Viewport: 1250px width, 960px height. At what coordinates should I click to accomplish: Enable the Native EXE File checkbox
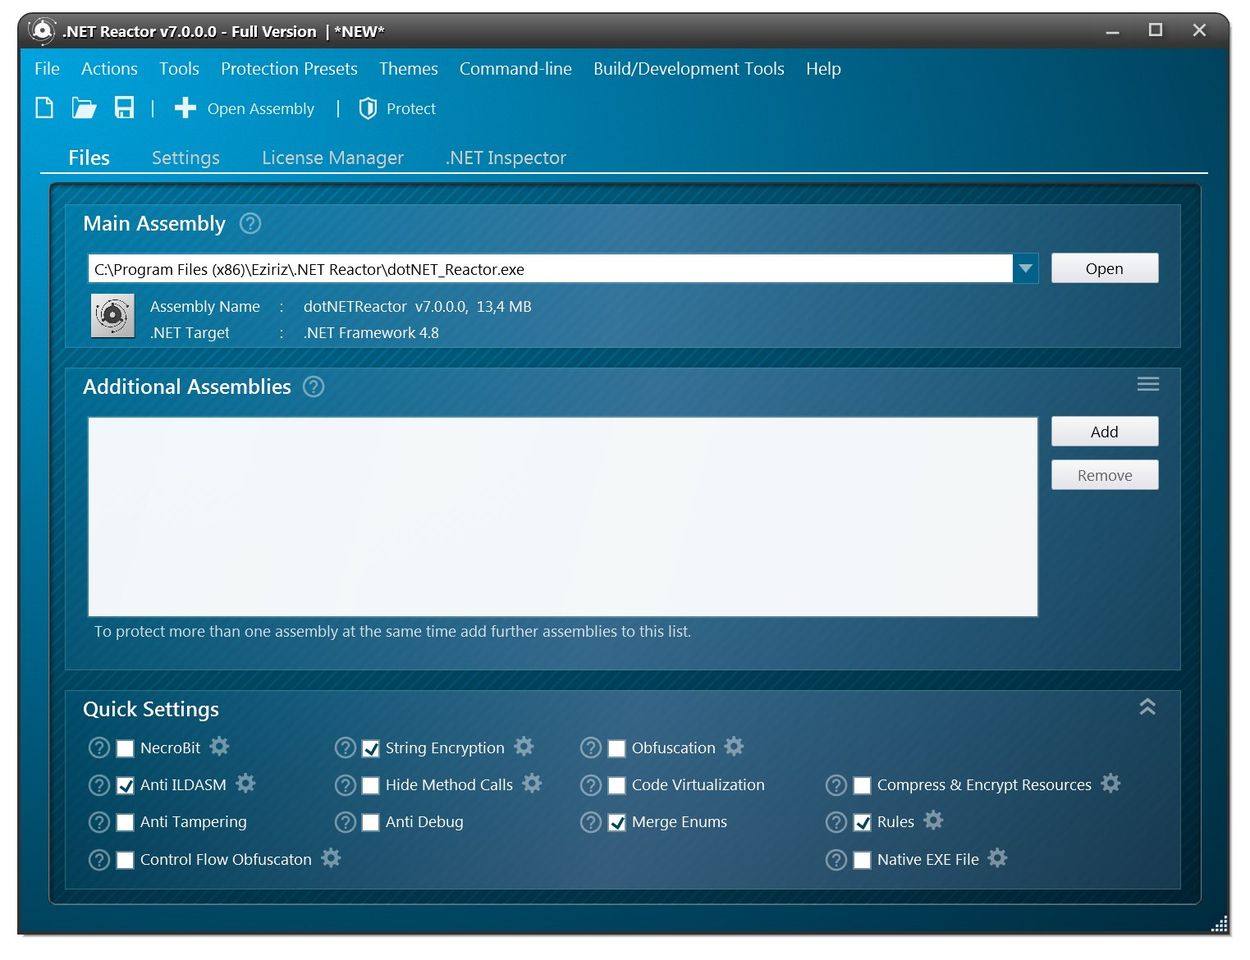point(862,860)
